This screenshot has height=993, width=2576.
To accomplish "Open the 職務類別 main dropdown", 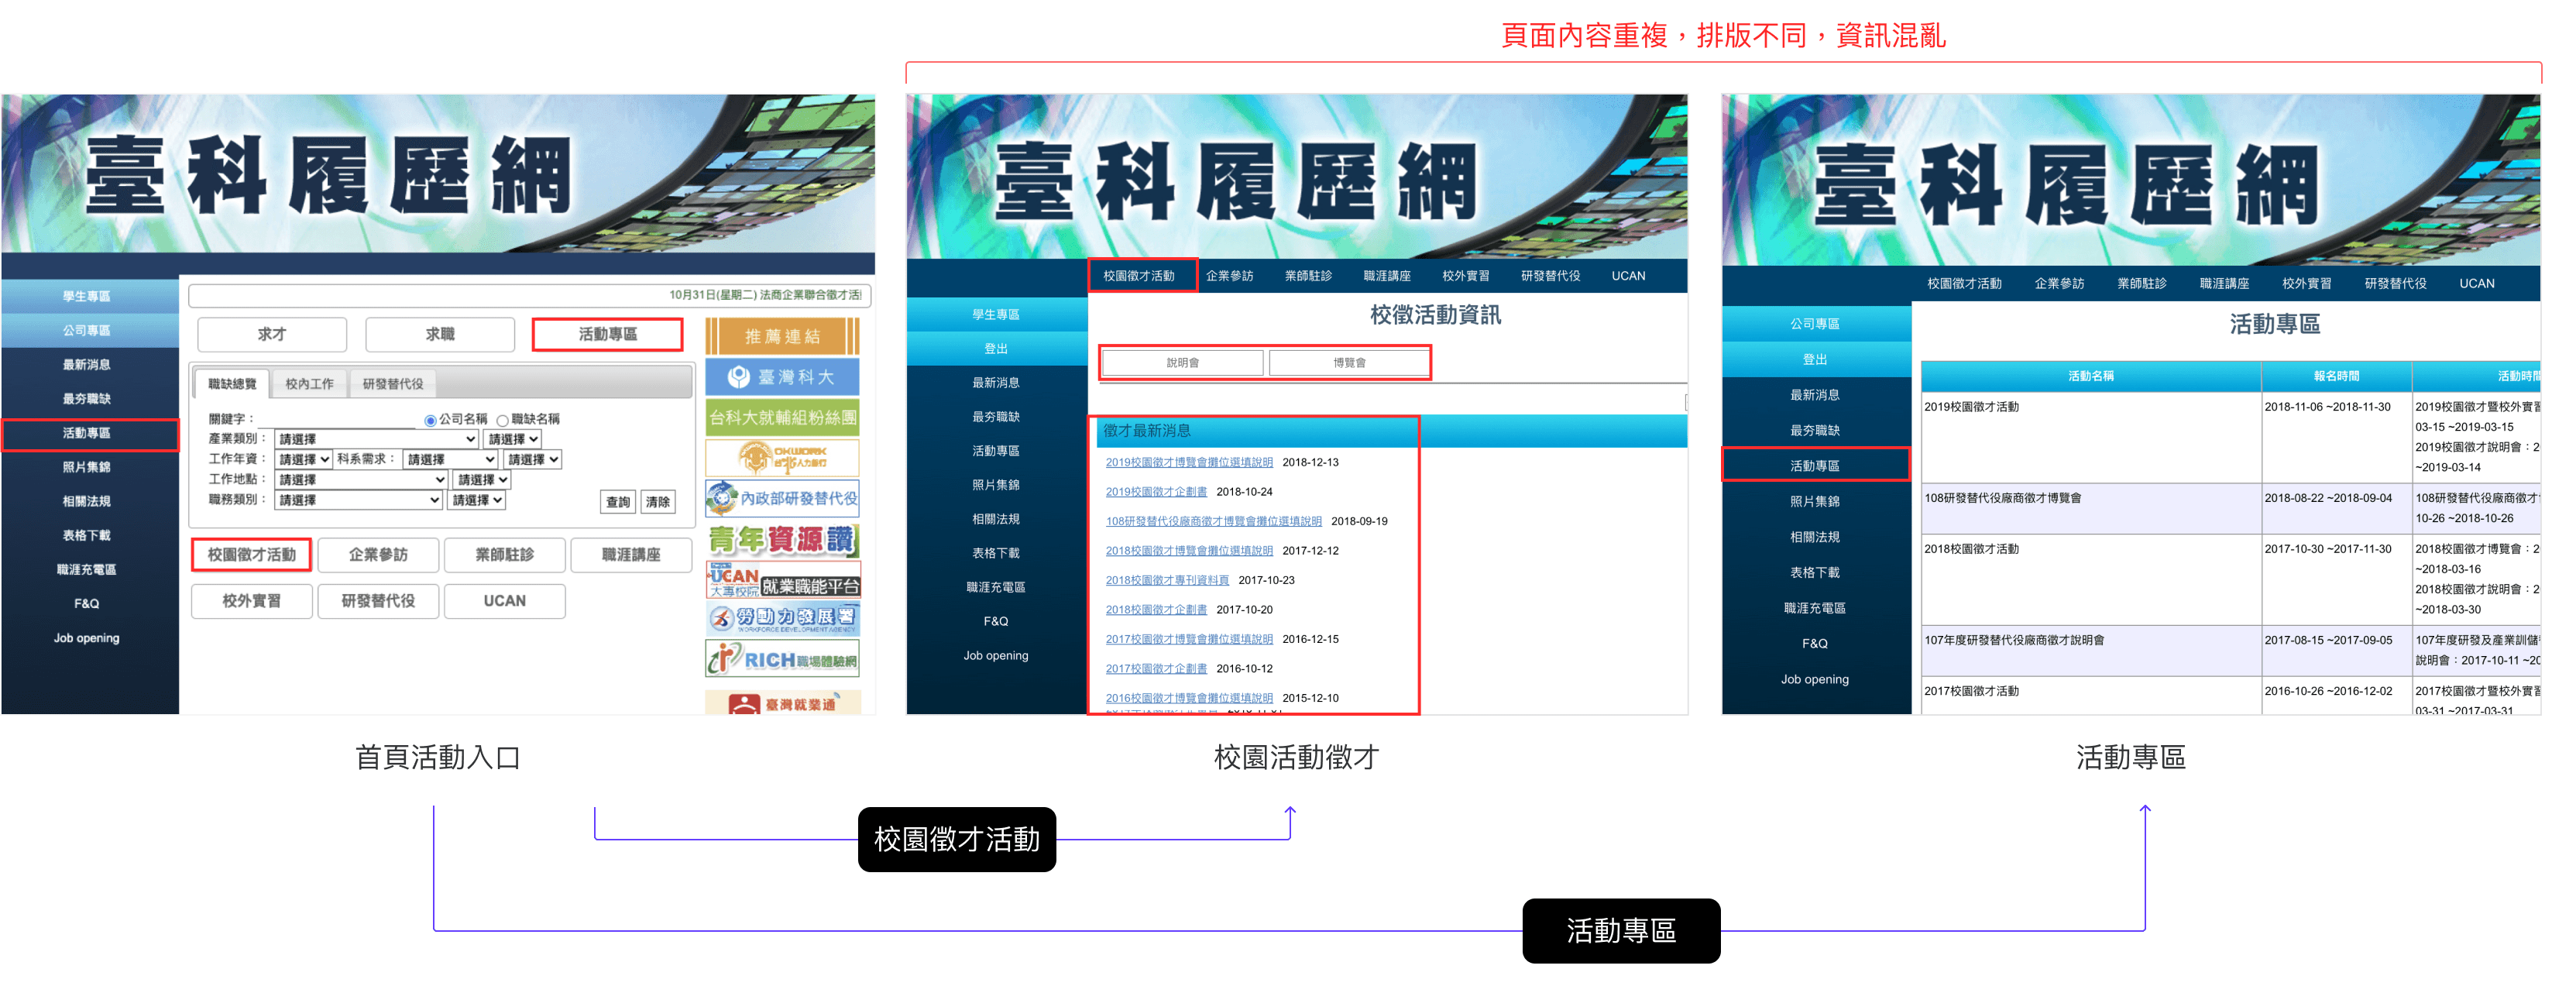I will coord(358,500).
